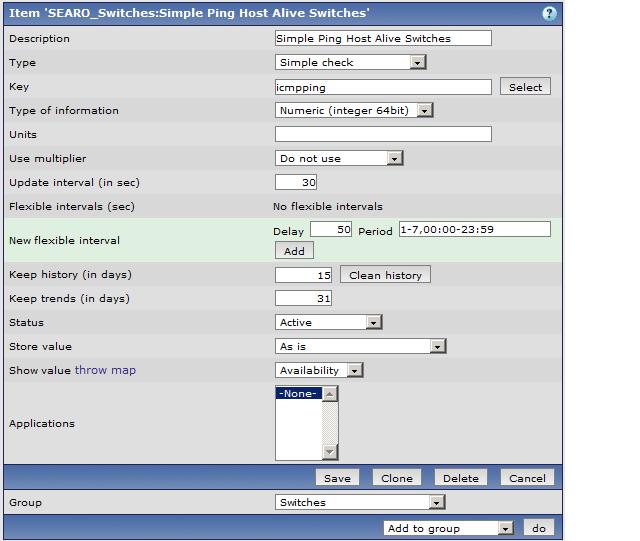Screen dimensions: 640x541
Task: Open the Type dropdown showing Simple check
Action: (351, 62)
